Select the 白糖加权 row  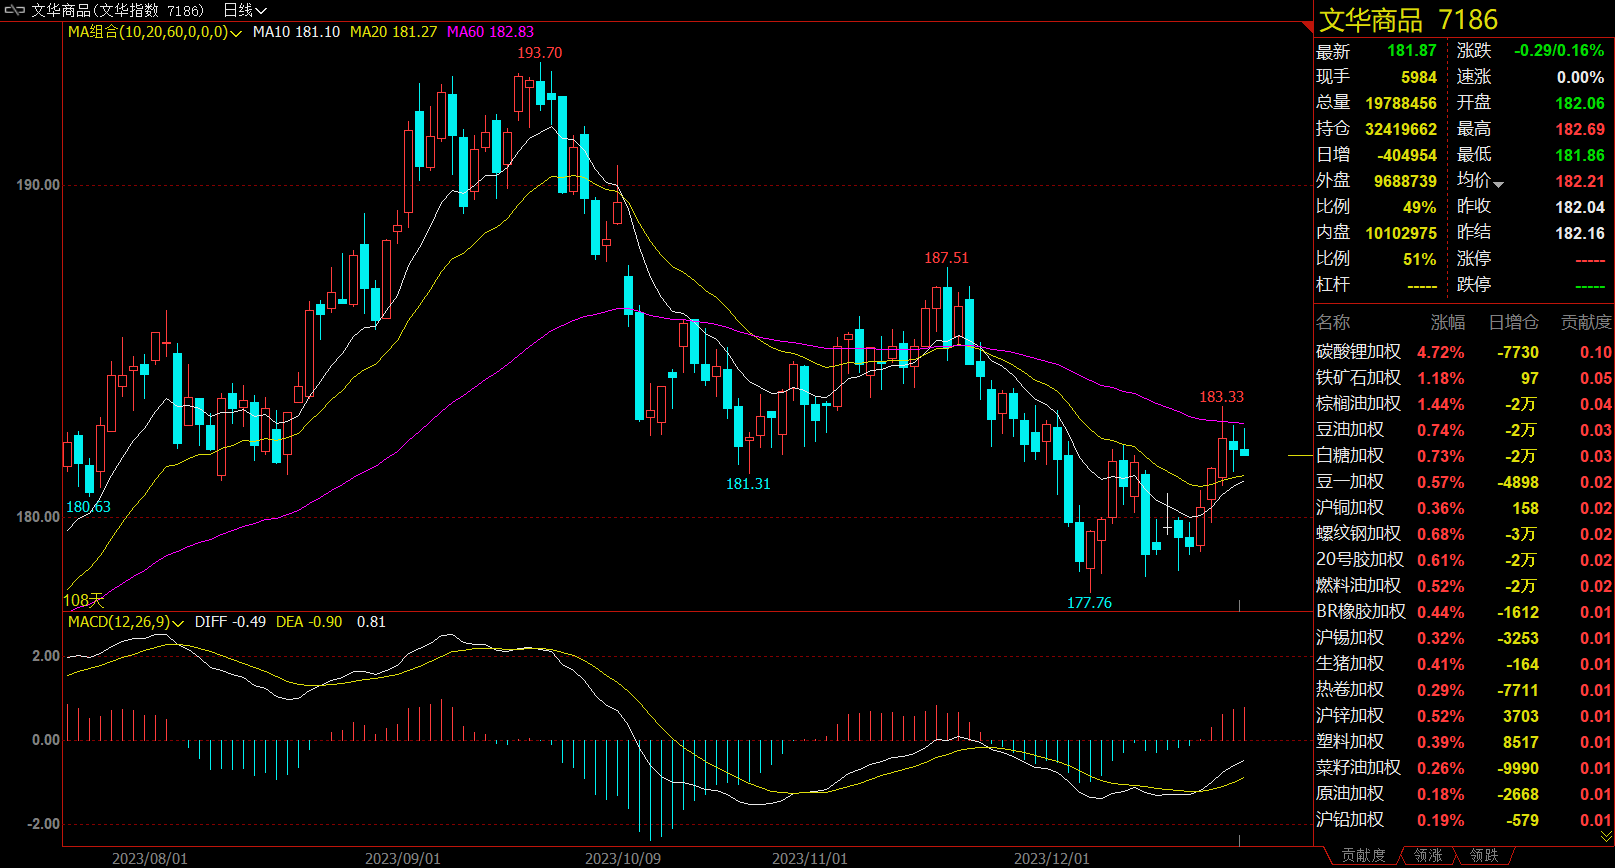point(1463,456)
